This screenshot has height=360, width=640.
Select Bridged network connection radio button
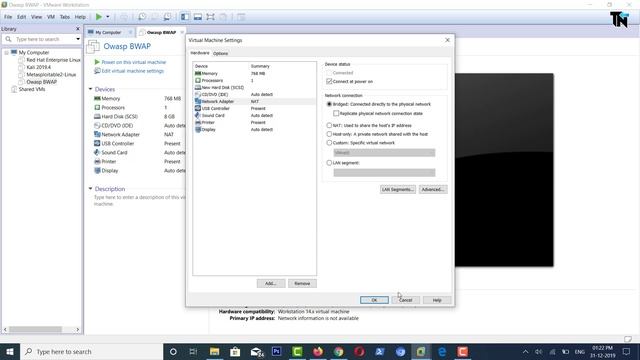[x=329, y=104]
